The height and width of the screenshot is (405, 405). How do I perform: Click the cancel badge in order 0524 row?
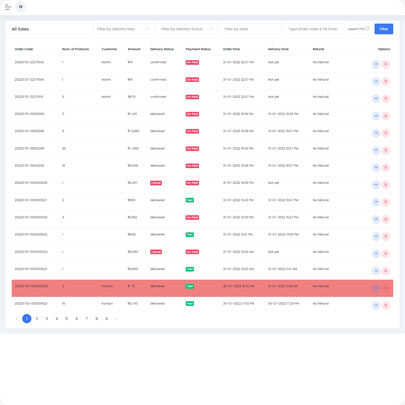click(x=156, y=252)
